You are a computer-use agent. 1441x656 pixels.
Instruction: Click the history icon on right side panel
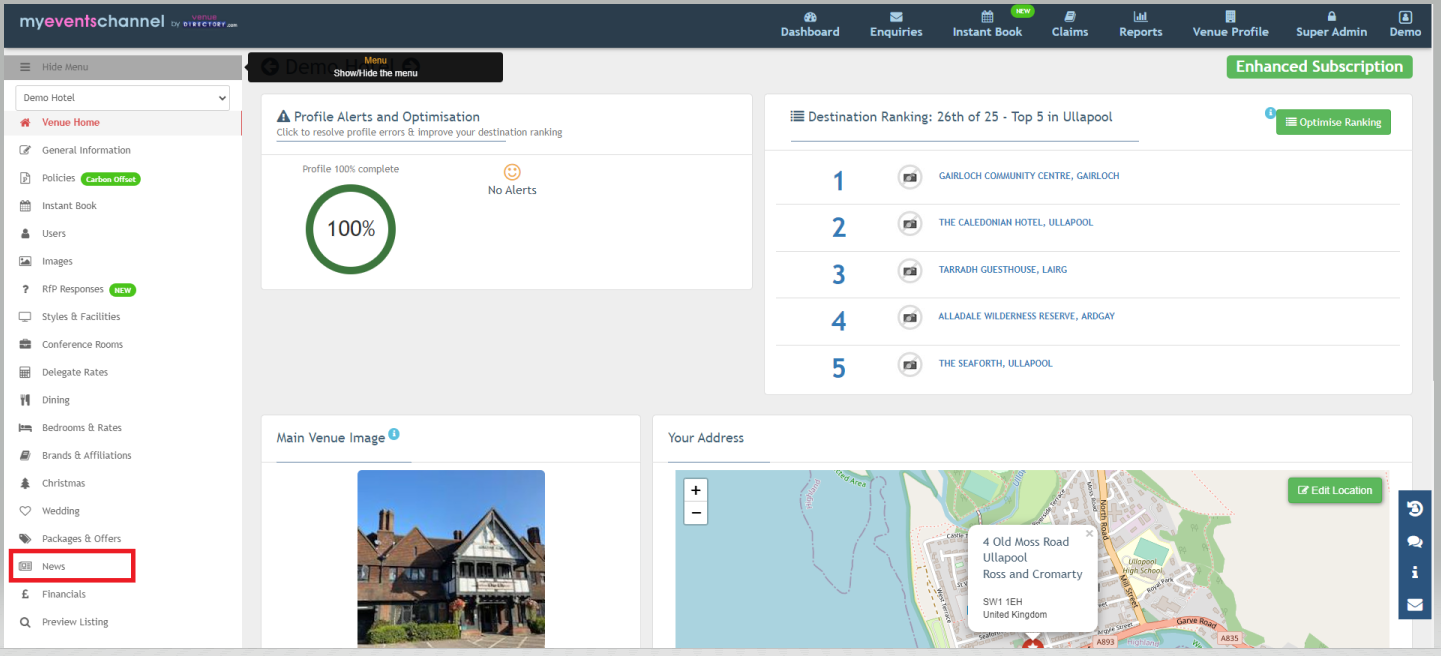click(x=1414, y=508)
